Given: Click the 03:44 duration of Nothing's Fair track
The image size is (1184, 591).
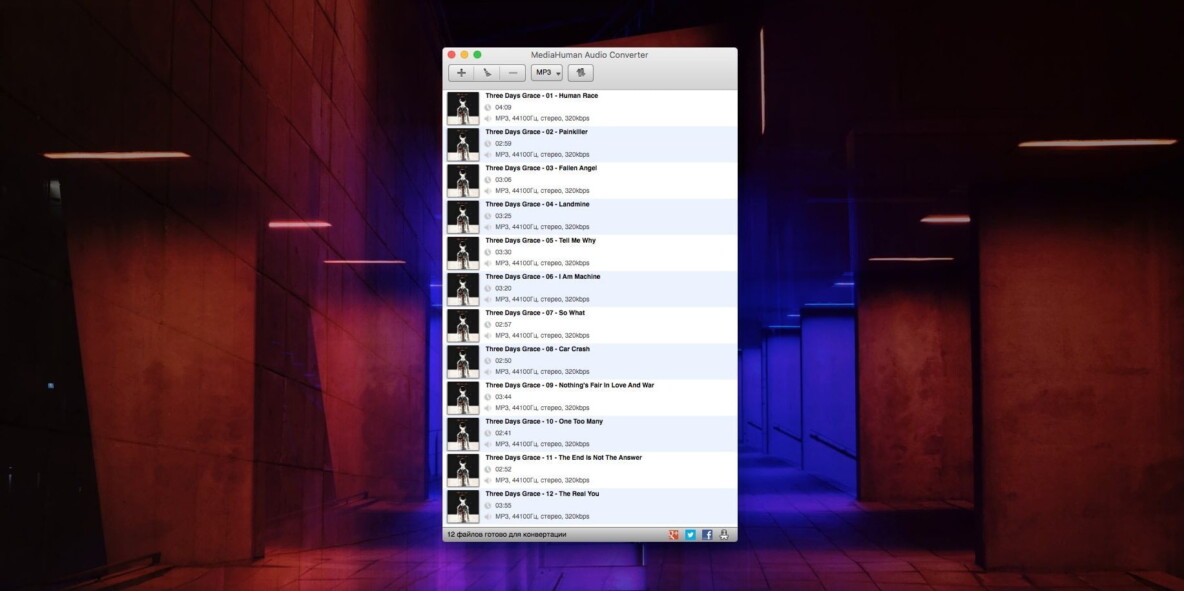Looking at the screenshot, I should coord(503,398).
